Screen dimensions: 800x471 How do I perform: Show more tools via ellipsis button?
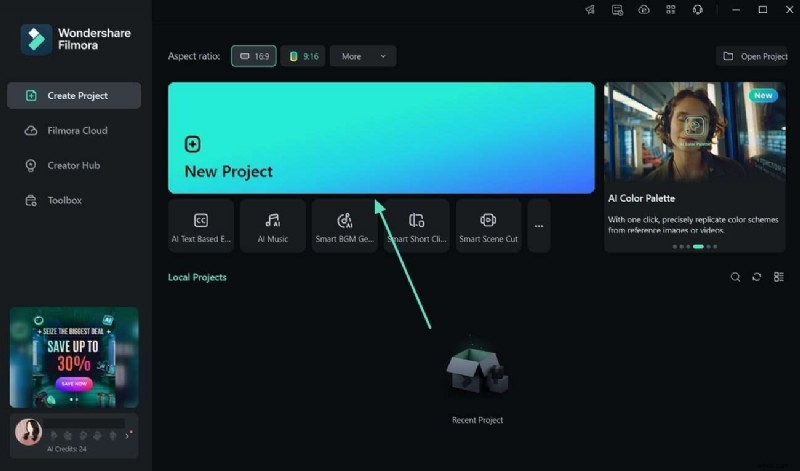click(x=539, y=226)
